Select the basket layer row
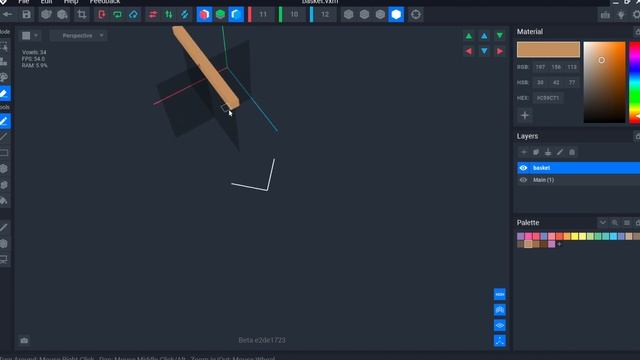The height and width of the screenshot is (360, 640). coord(578,168)
